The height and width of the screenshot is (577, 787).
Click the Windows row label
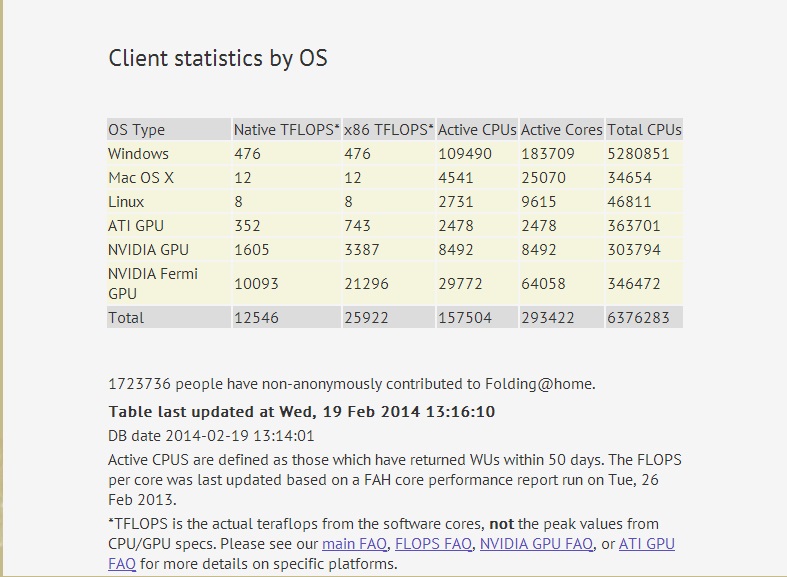click(x=138, y=154)
